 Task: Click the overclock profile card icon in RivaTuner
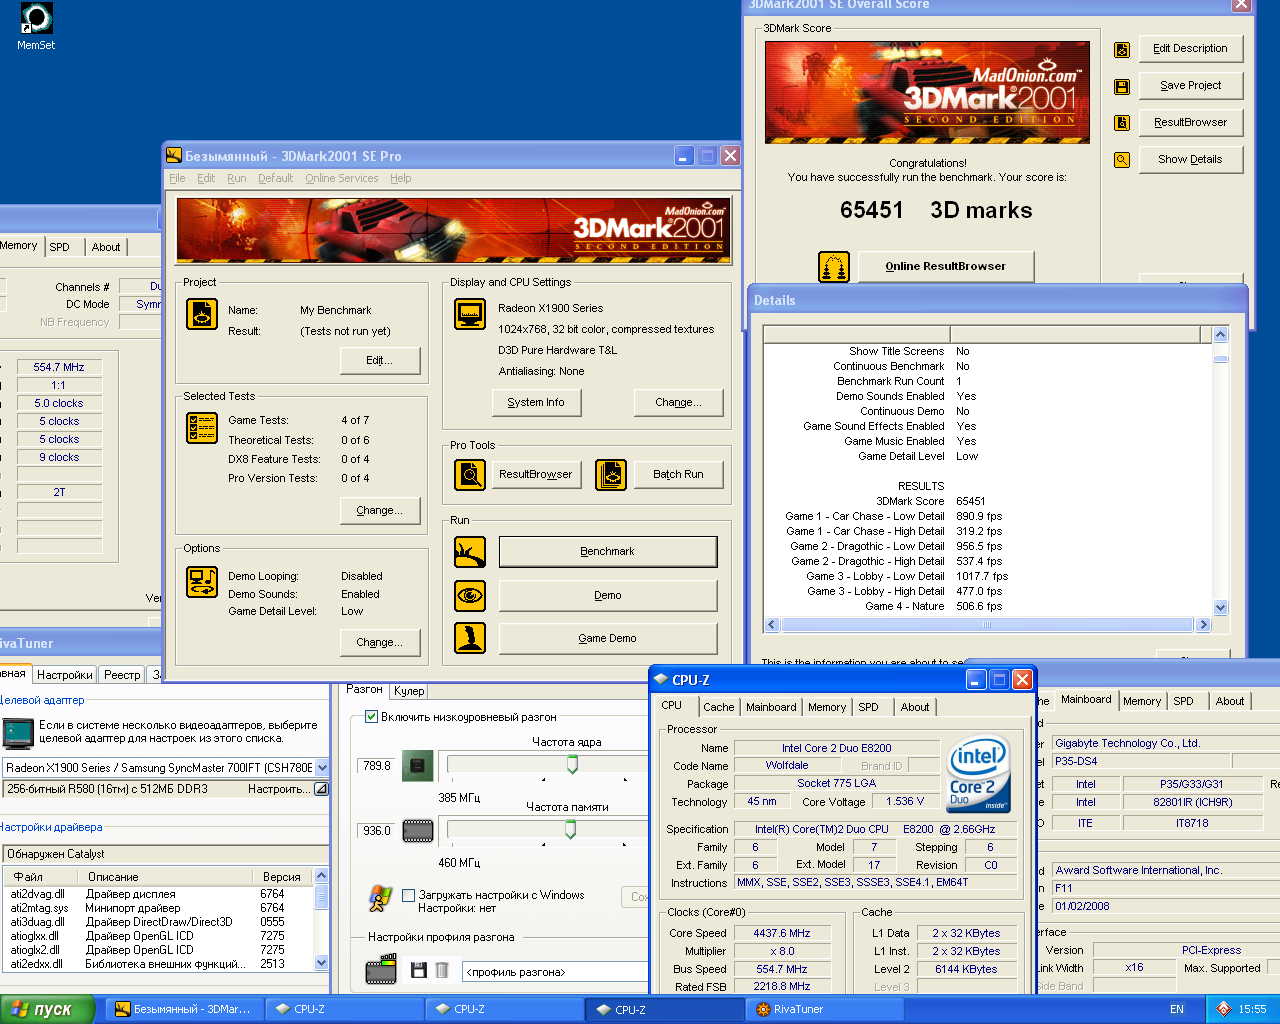tap(382, 969)
